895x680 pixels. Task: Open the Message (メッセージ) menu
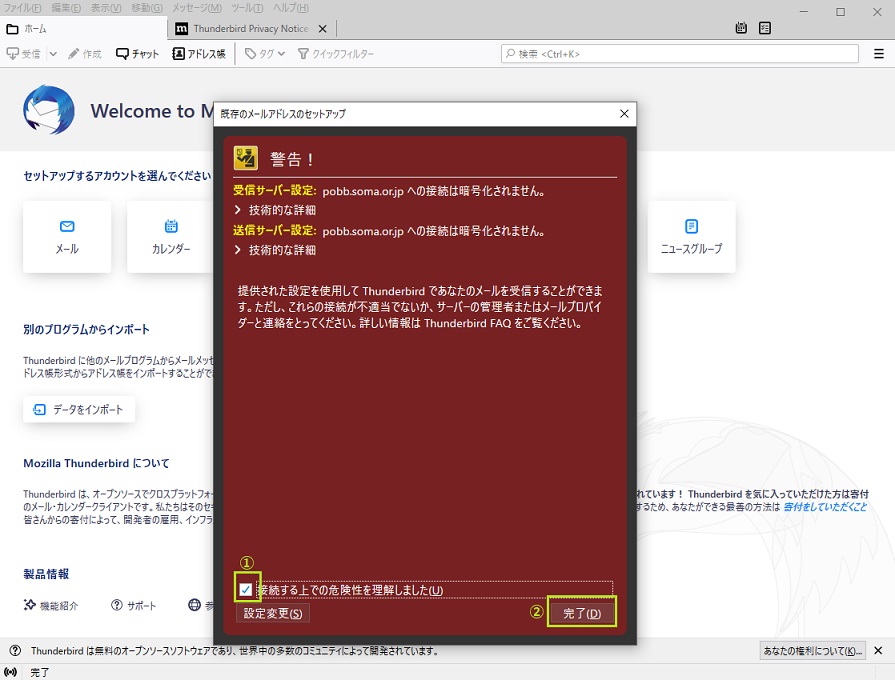tap(197, 7)
